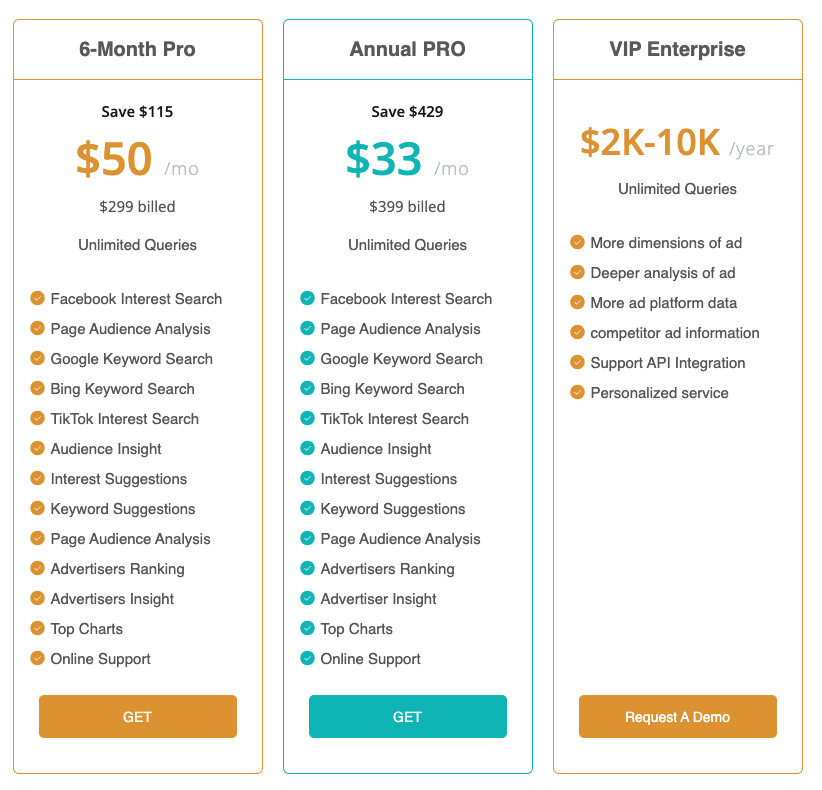Select the 6-Month Pro plan header
This screenshot has height=790, width=822.
[x=138, y=49]
